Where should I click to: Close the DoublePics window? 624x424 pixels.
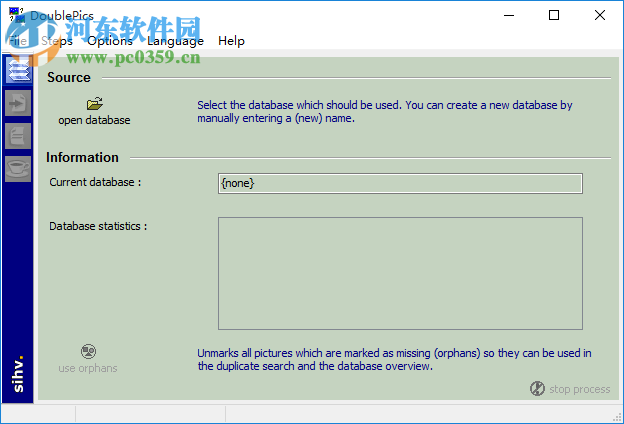tap(600, 16)
